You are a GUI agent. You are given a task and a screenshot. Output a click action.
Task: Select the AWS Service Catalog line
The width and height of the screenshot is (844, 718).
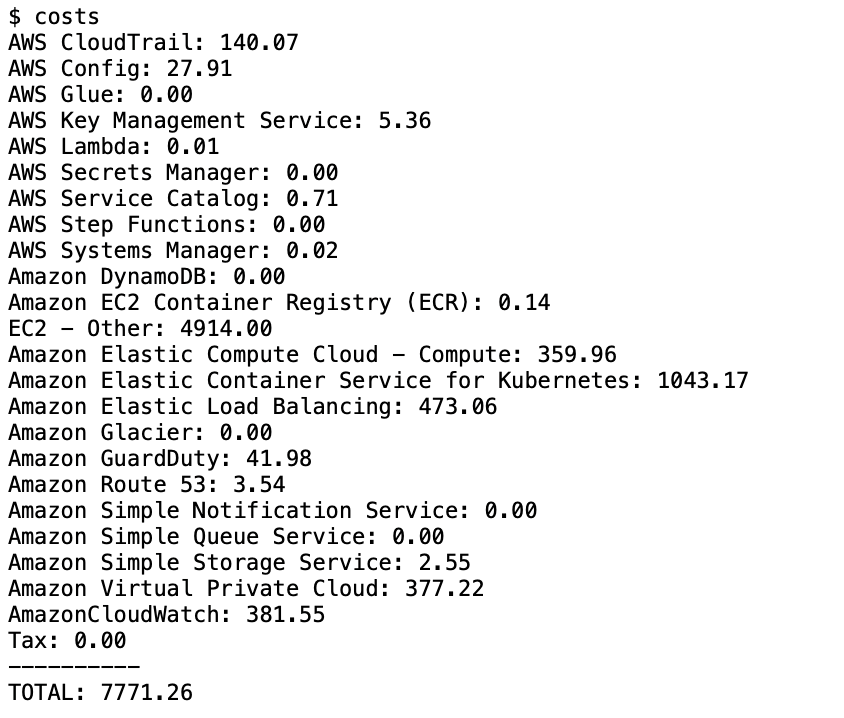pyautogui.click(x=173, y=199)
